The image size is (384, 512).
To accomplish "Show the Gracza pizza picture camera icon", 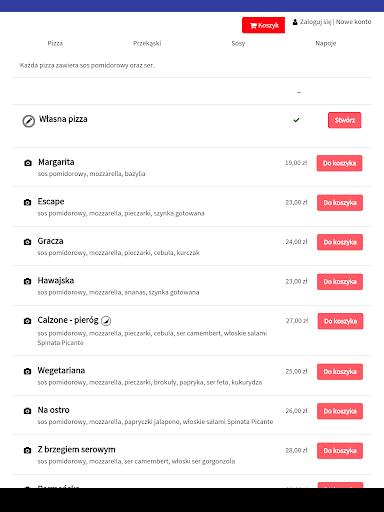I will pyautogui.click(x=27, y=242).
